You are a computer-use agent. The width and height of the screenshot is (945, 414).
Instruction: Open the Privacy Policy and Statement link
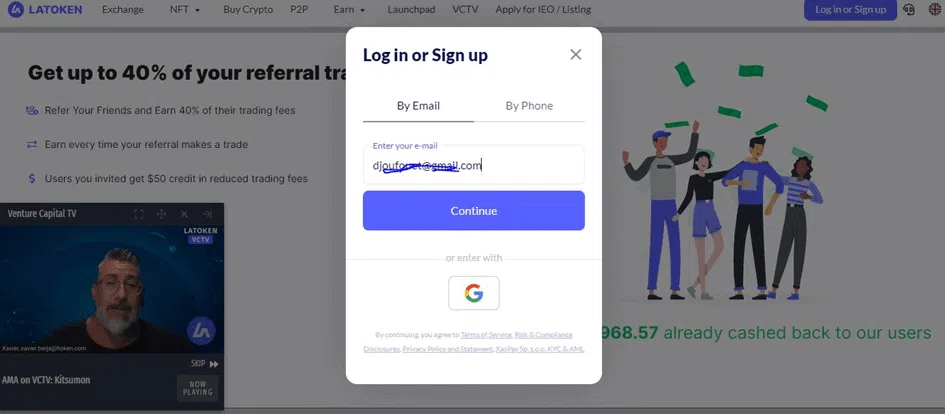click(448, 349)
